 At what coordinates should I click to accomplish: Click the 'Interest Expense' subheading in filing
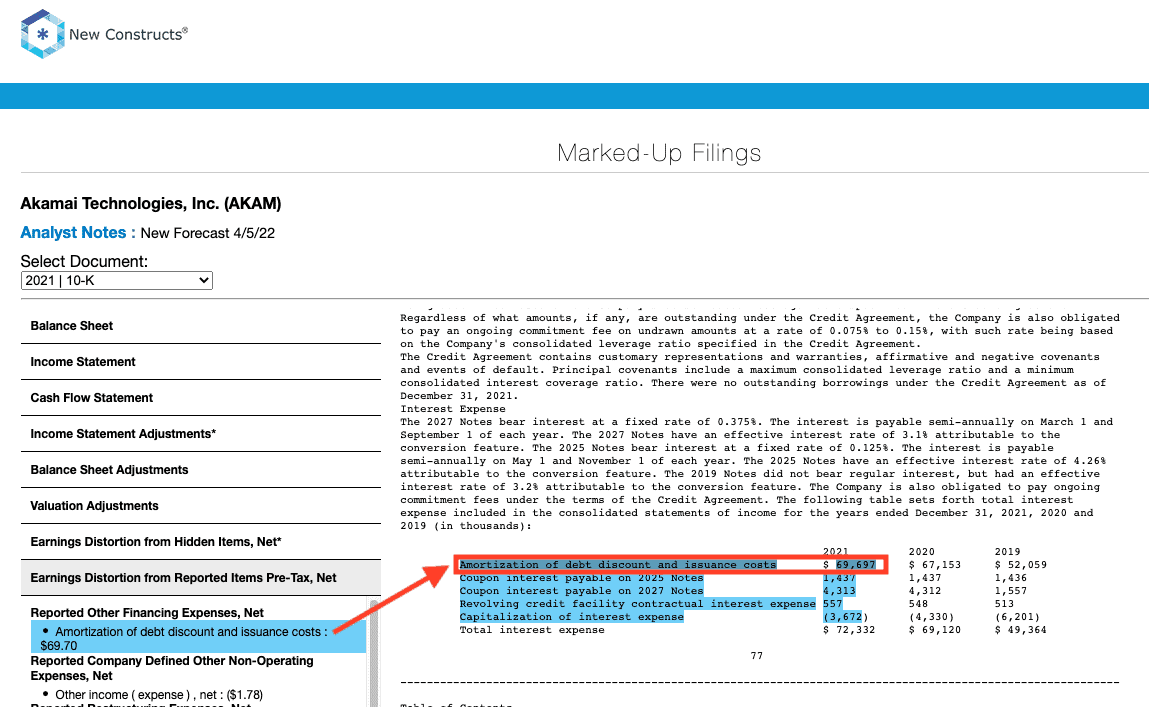pyautogui.click(x=453, y=409)
